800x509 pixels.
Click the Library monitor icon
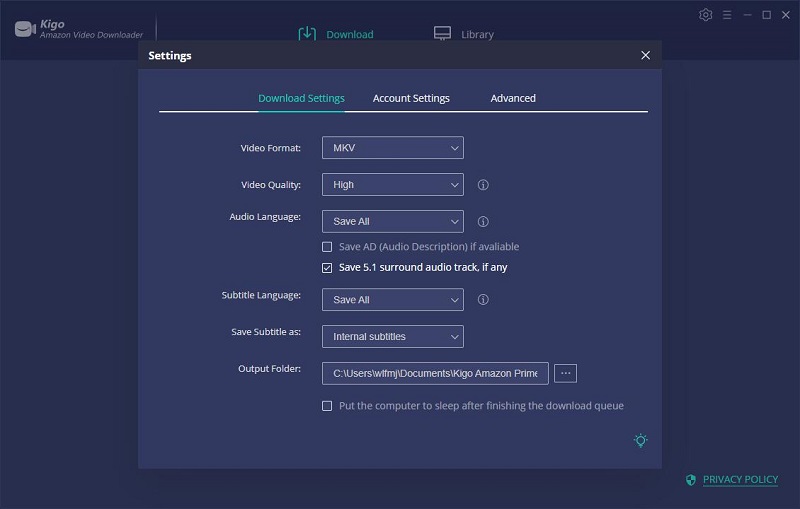(442, 34)
